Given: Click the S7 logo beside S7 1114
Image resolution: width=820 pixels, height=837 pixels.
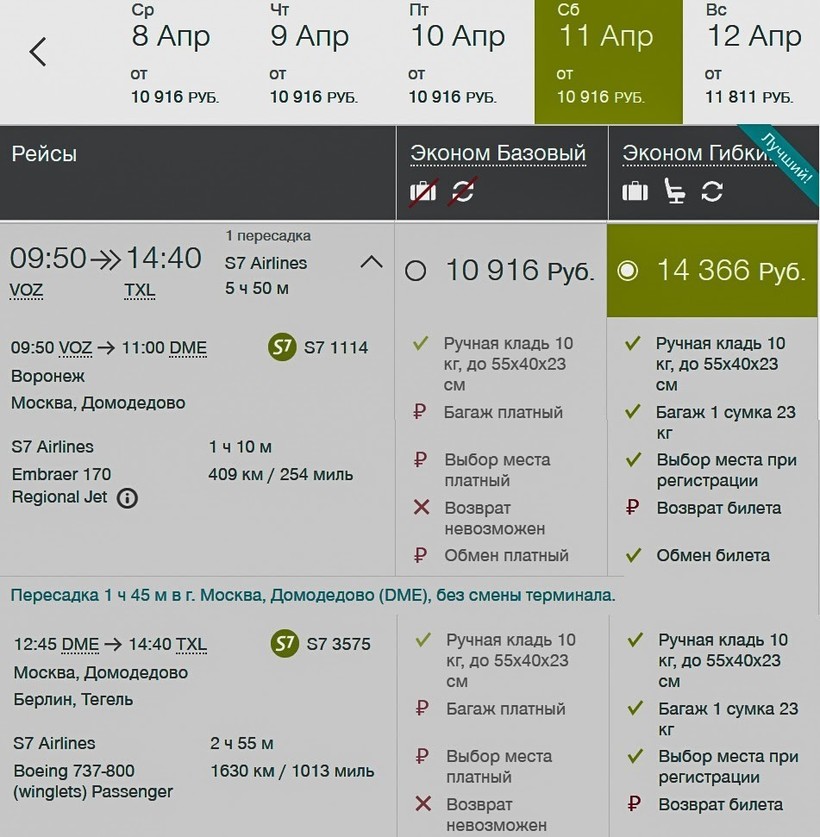Looking at the screenshot, I should tap(283, 347).
